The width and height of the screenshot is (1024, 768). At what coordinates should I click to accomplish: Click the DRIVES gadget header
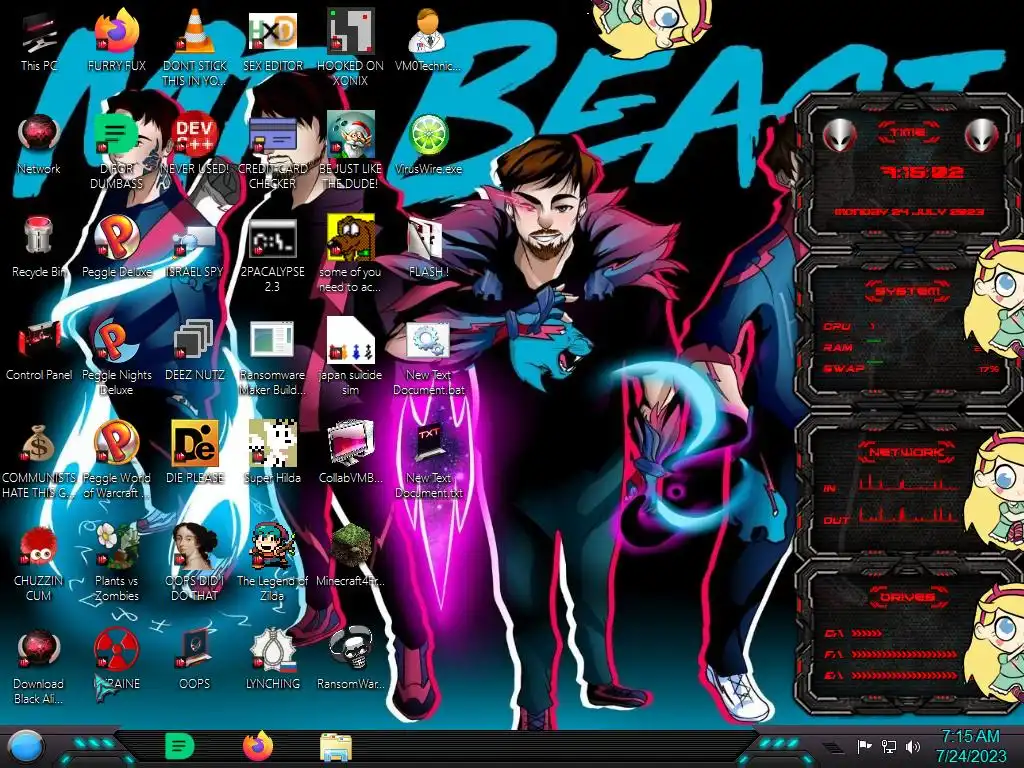[x=907, y=597]
